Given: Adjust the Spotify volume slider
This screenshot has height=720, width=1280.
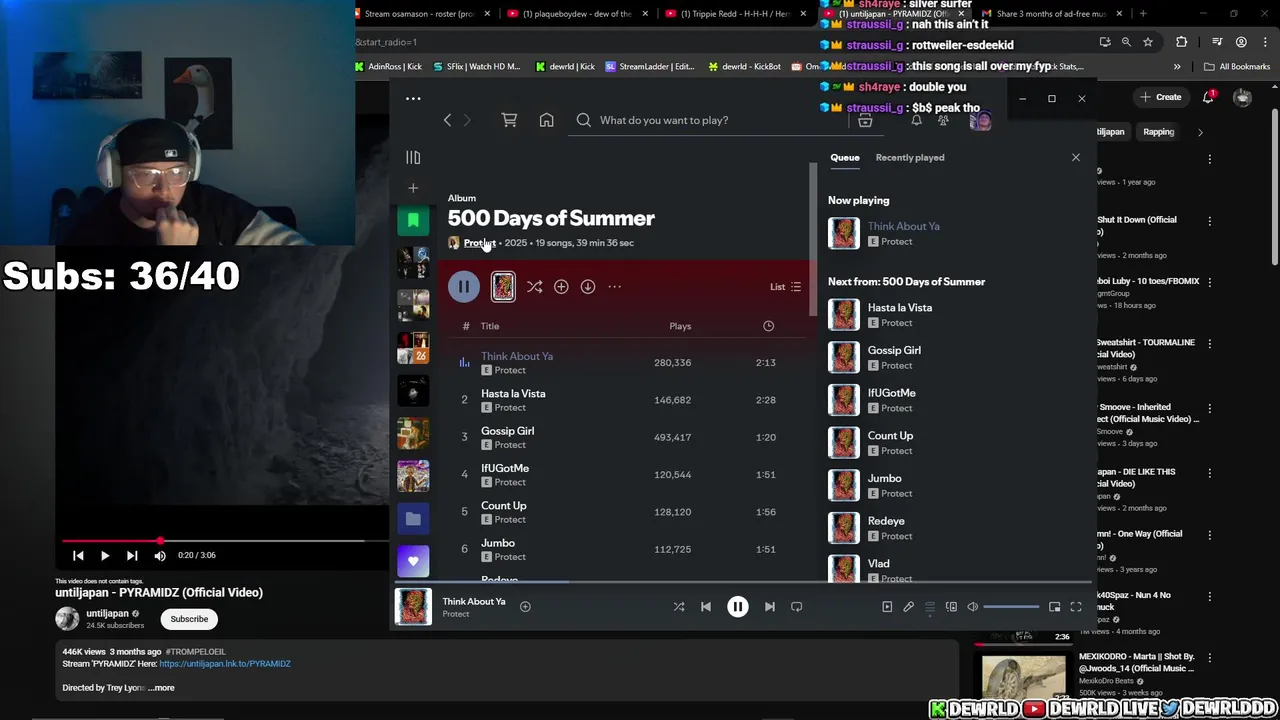Looking at the screenshot, I should [x=1011, y=606].
